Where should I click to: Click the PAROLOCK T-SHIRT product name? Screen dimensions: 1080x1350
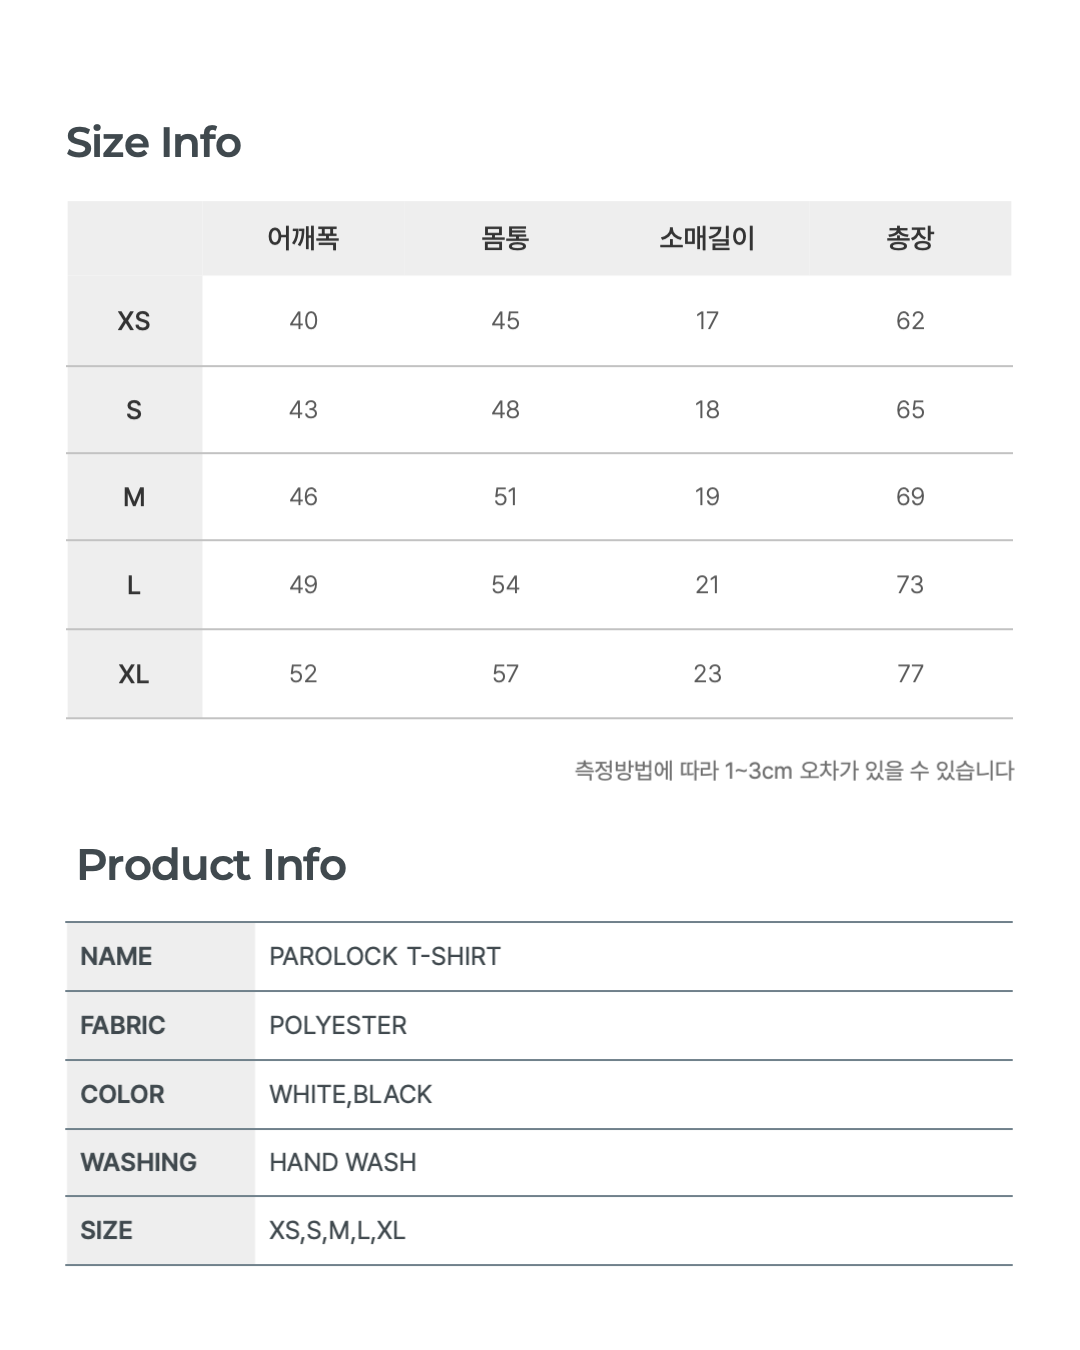[x=385, y=956]
